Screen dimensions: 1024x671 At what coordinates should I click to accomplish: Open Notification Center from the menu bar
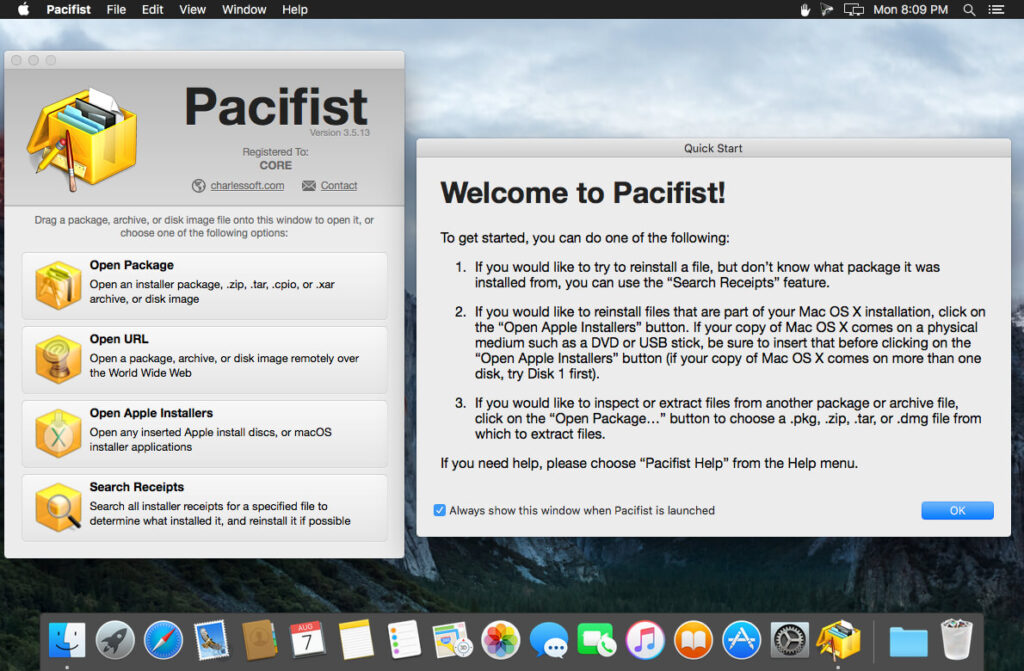click(x=996, y=9)
